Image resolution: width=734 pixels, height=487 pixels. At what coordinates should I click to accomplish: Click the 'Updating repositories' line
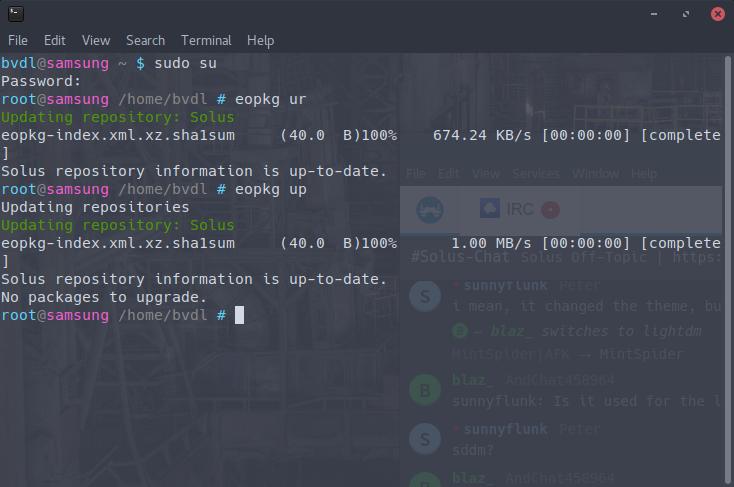pos(95,207)
